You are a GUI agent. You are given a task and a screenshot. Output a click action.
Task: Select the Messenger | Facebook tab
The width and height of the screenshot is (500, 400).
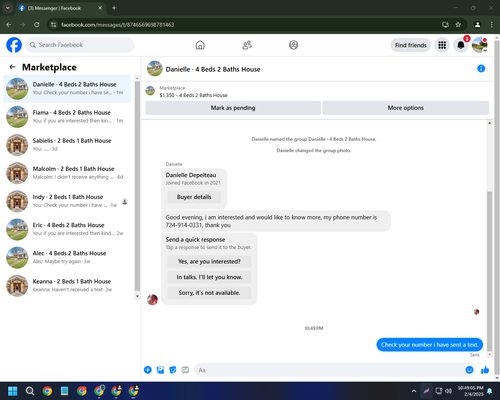(x=61, y=8)
